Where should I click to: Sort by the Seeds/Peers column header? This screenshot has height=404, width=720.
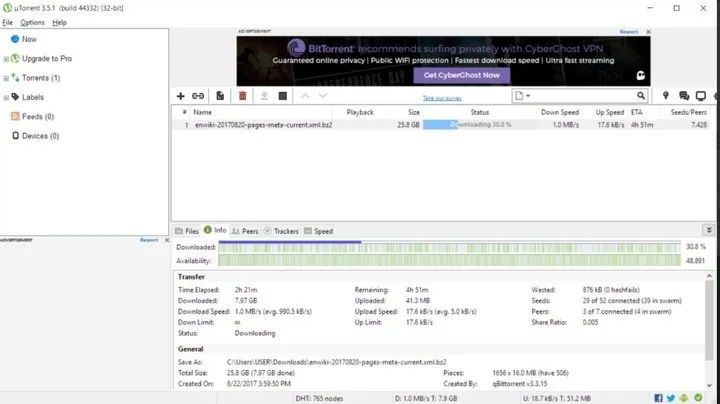pos(688,112)
